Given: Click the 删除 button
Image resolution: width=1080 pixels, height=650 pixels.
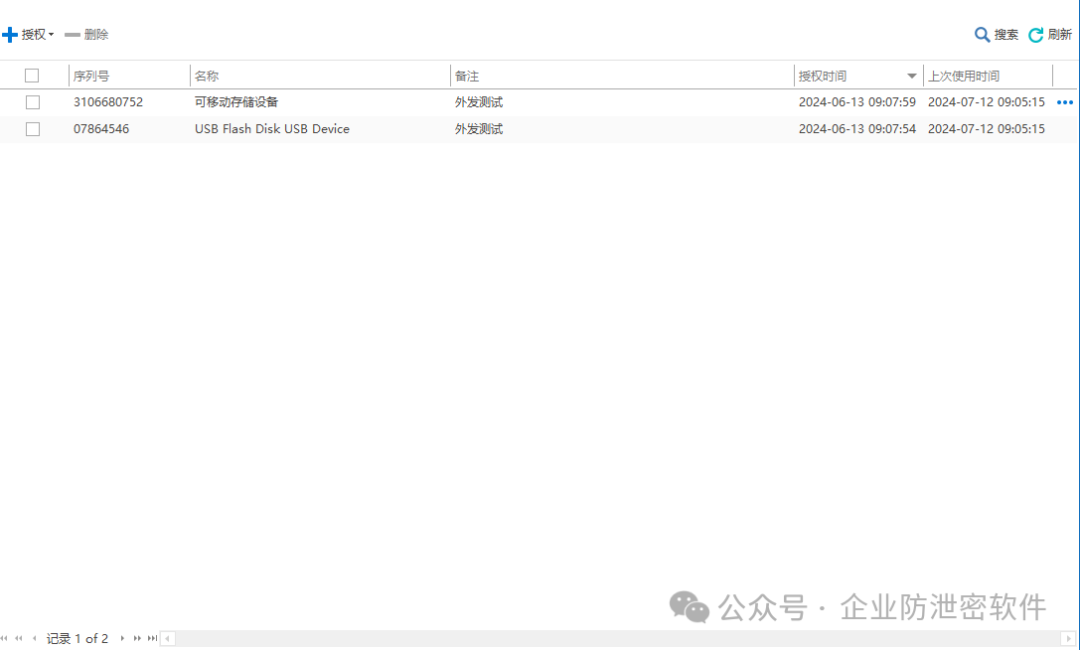Looking at the screenshot, I should [87, 34].
